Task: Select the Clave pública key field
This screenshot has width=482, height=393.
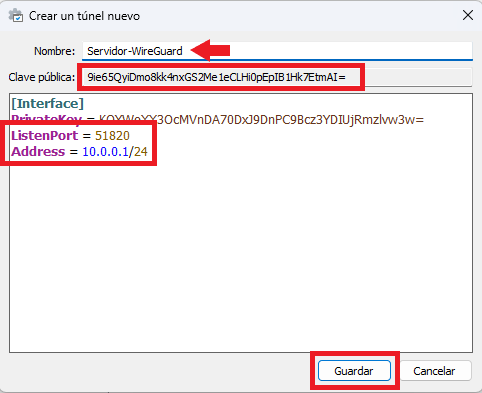Action: point(277,77)
